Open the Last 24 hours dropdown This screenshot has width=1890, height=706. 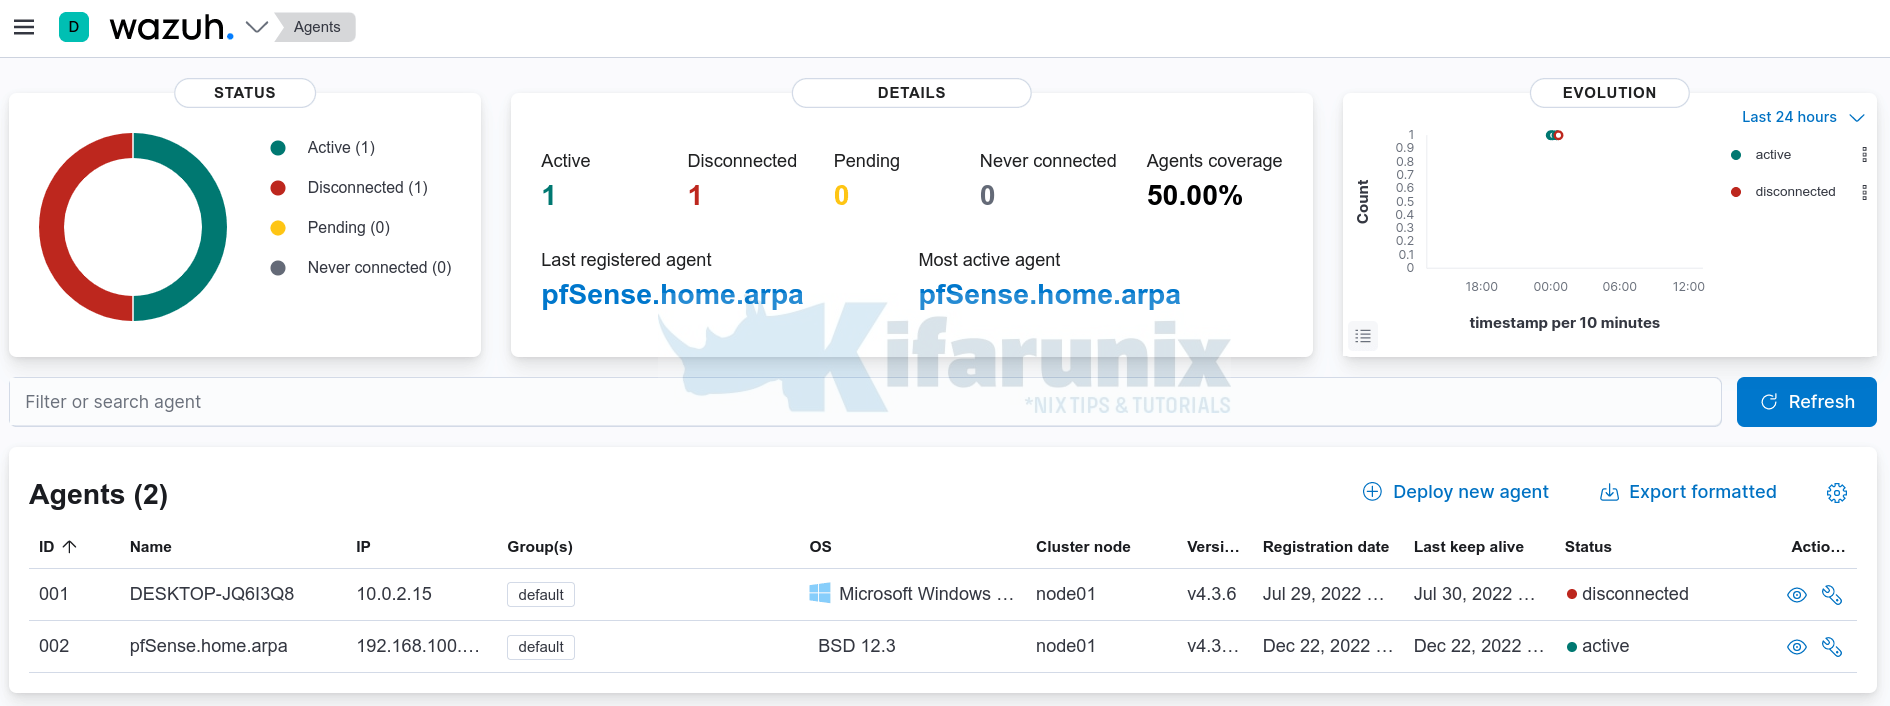1803,117
